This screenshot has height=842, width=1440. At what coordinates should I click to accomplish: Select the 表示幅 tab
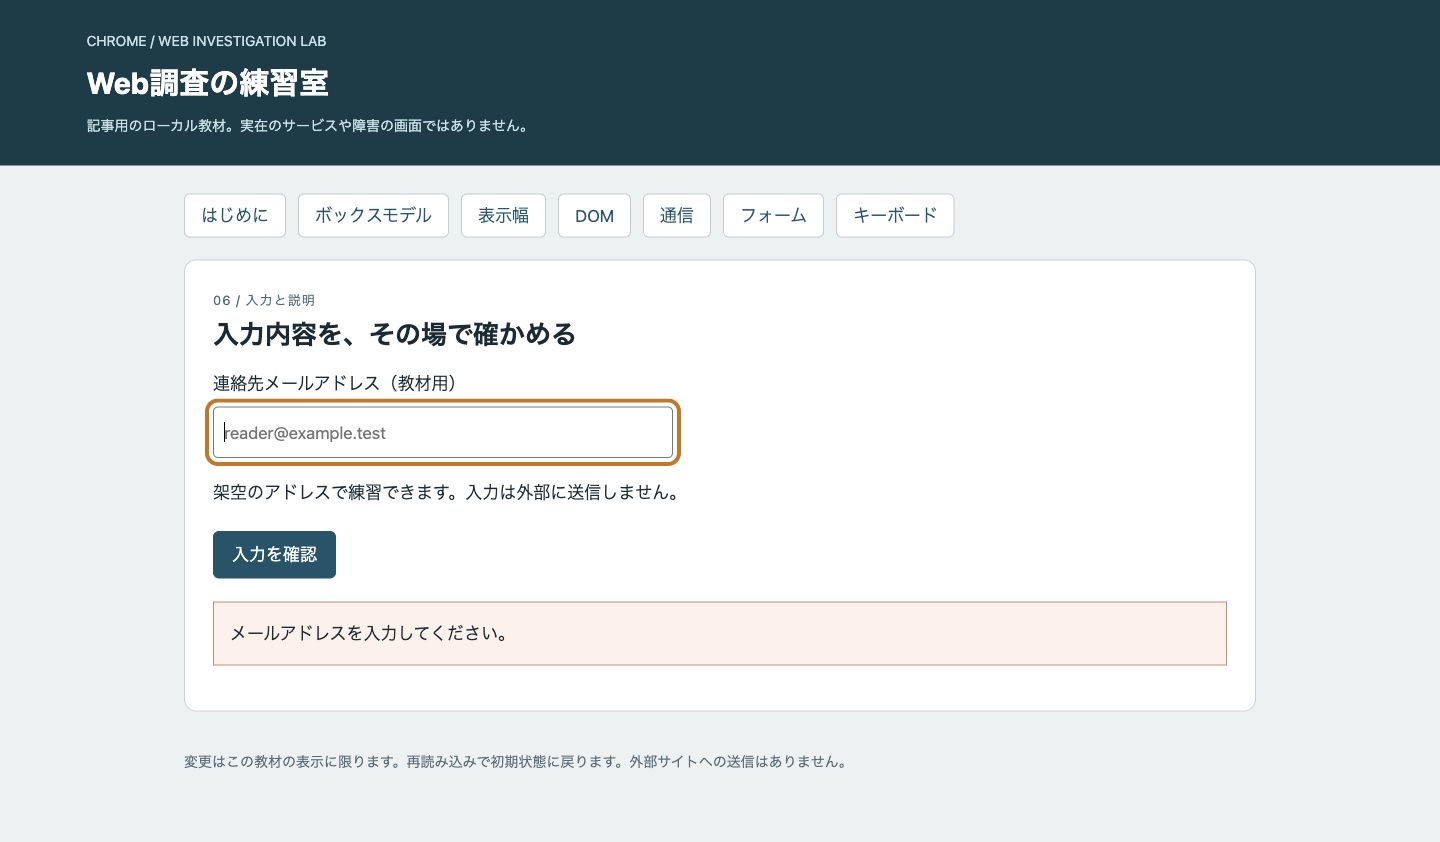503,215
